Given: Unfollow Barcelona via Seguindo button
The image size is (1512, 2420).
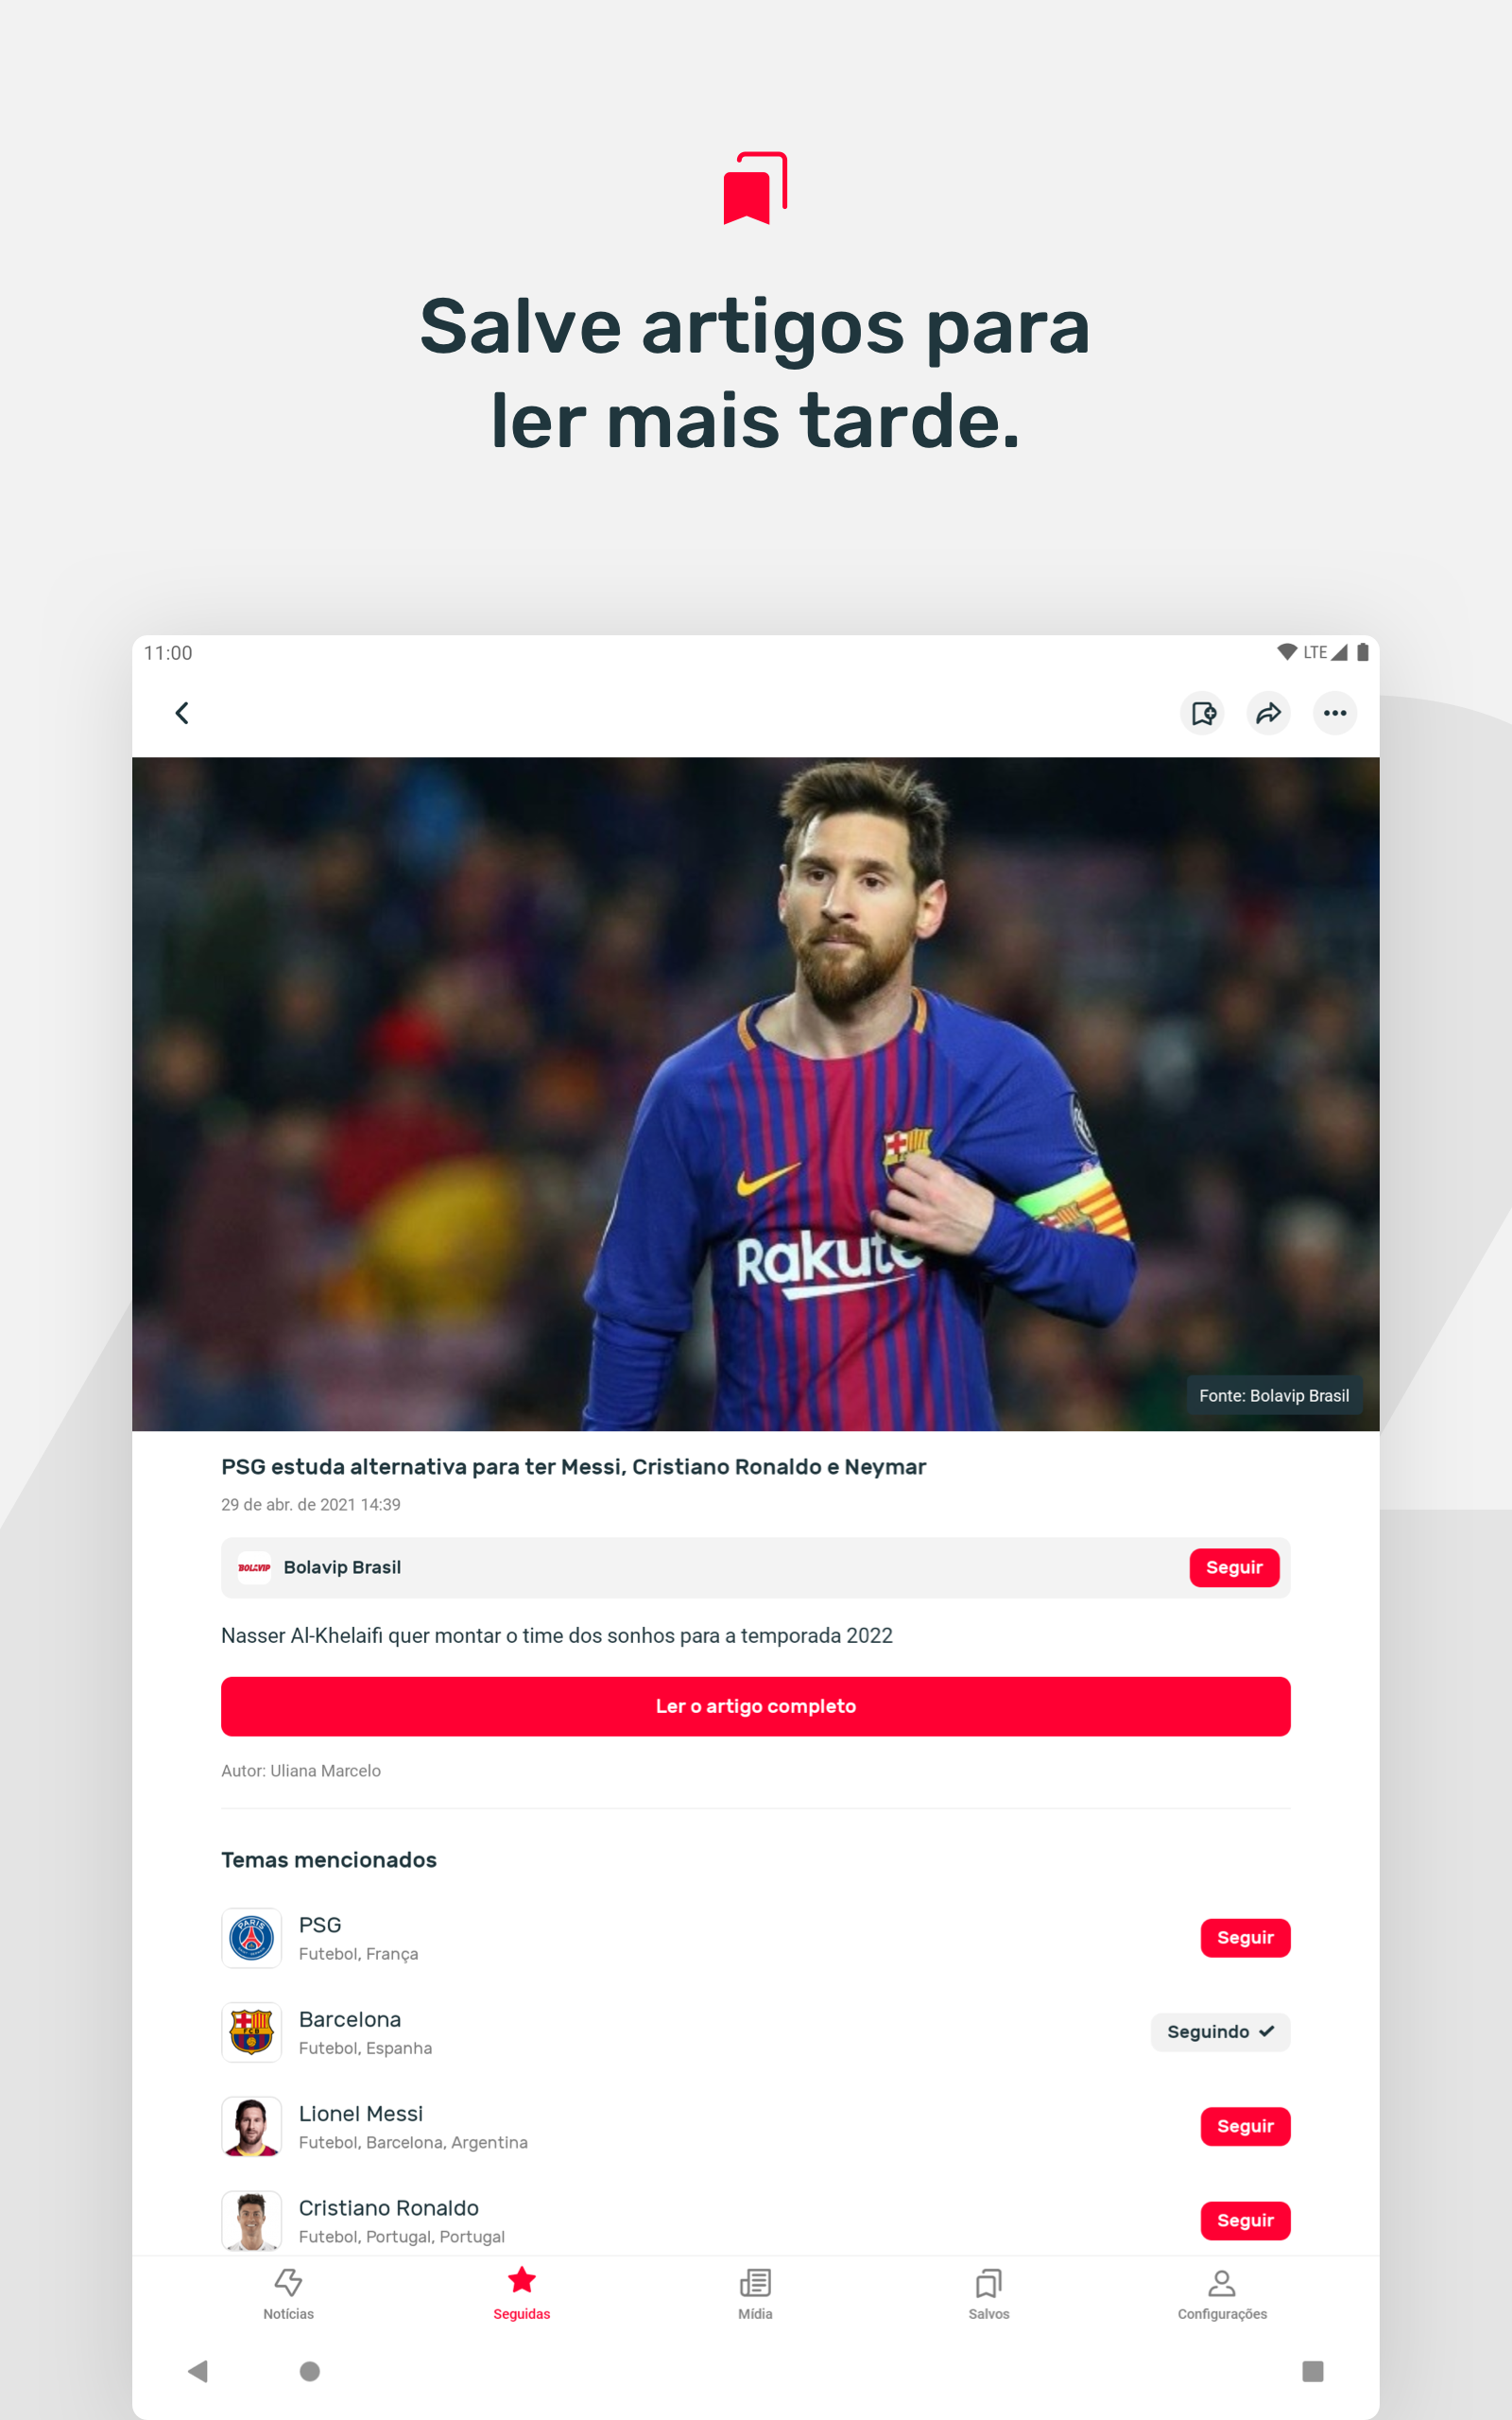Looking at the screenshot, I should pos(1220,2031).
